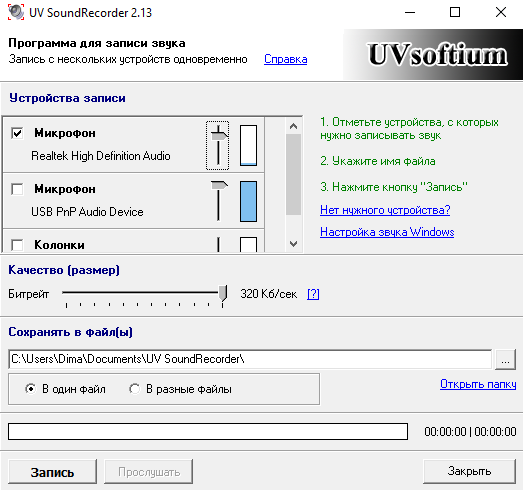Viewport: 523px width, 490px height.
Task: Click the UV SoundRecorder app icon in title bar
Action: pyautogui.click(x=16, y=12)
